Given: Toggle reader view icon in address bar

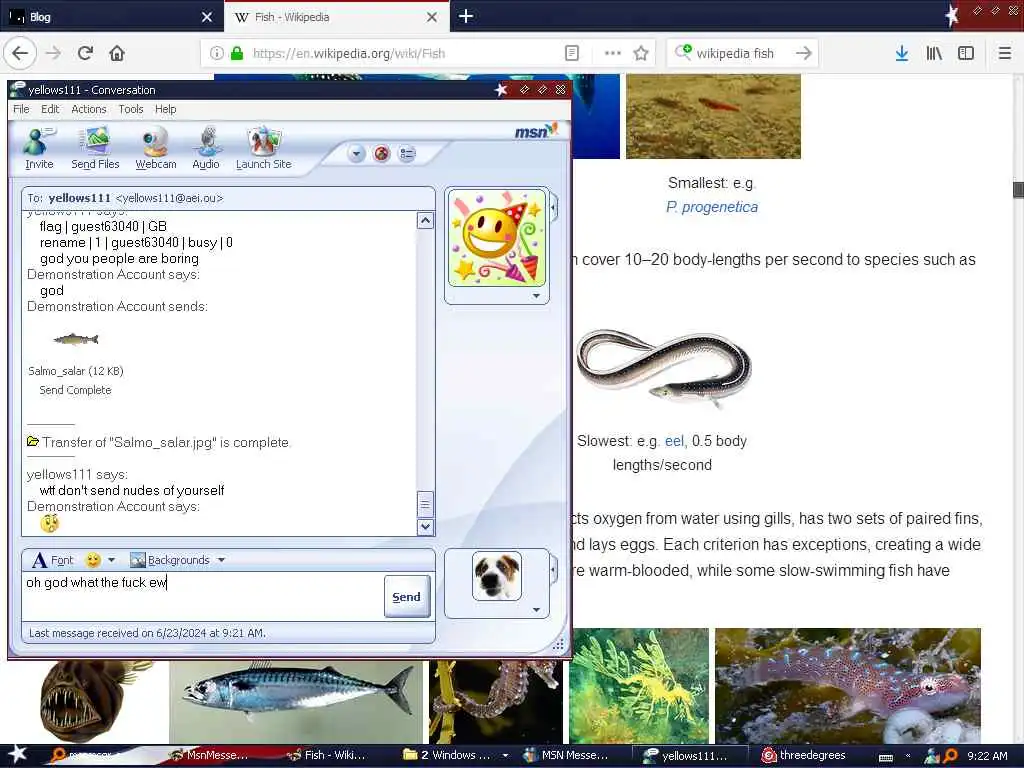Looking at the screenshot, I should coord(571,54).
